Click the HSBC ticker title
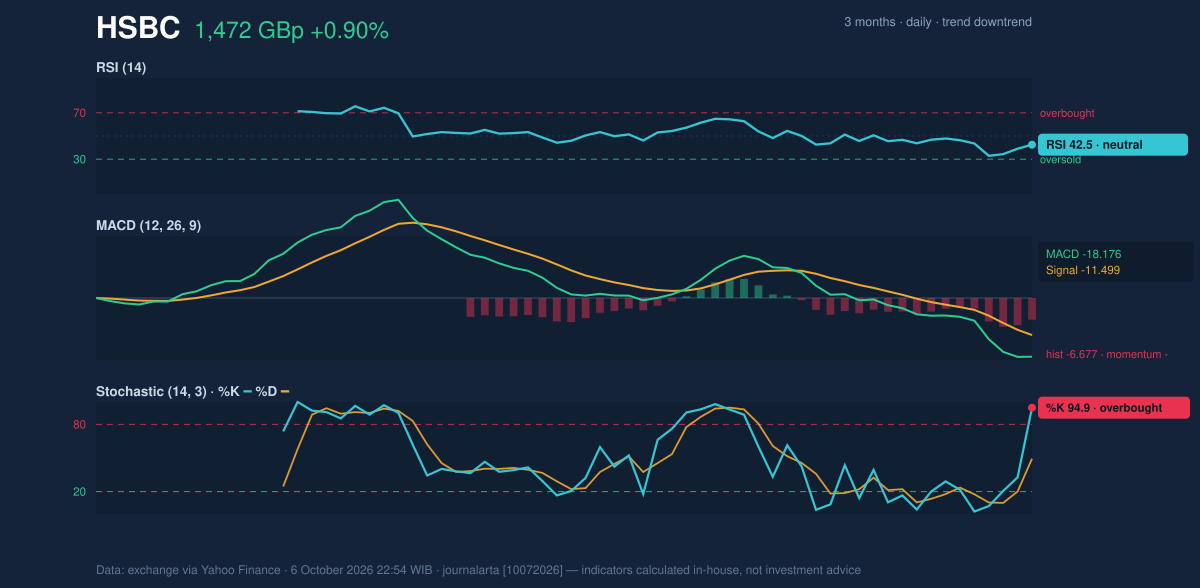1200x588 pixels. pos(138,29)
